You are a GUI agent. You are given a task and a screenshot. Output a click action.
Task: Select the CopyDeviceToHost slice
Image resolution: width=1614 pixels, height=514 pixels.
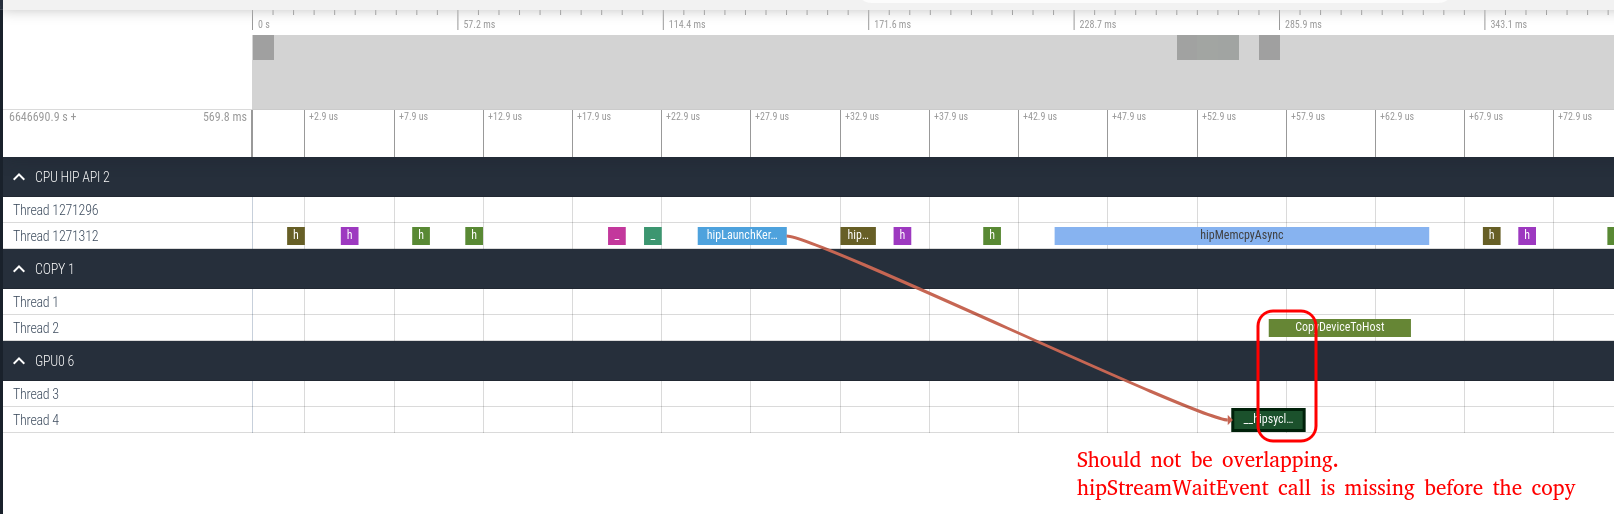[1339, 328]
